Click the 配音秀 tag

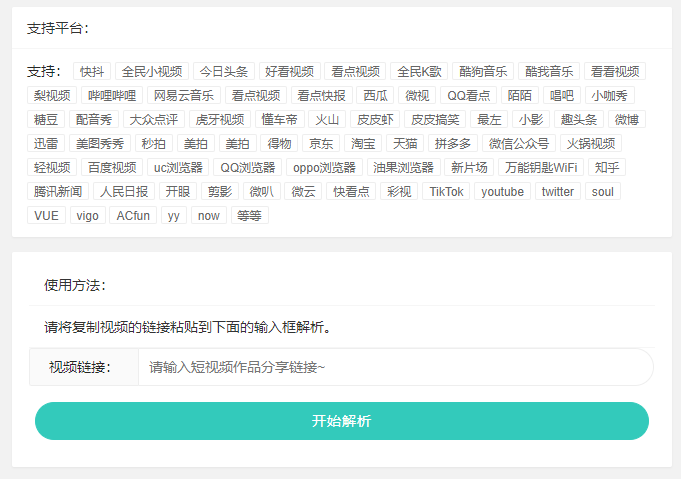(x=94, y=119)
